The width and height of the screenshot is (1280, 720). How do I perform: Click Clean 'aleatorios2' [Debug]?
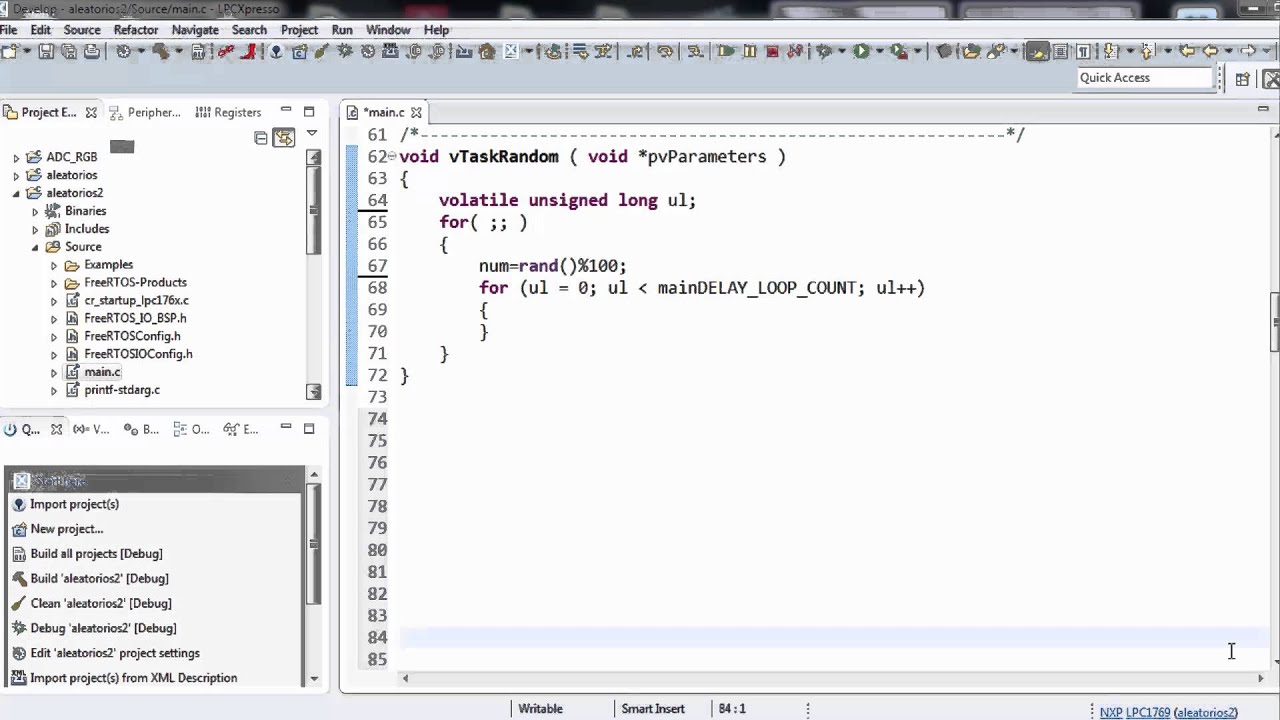[x=101, y=604]
